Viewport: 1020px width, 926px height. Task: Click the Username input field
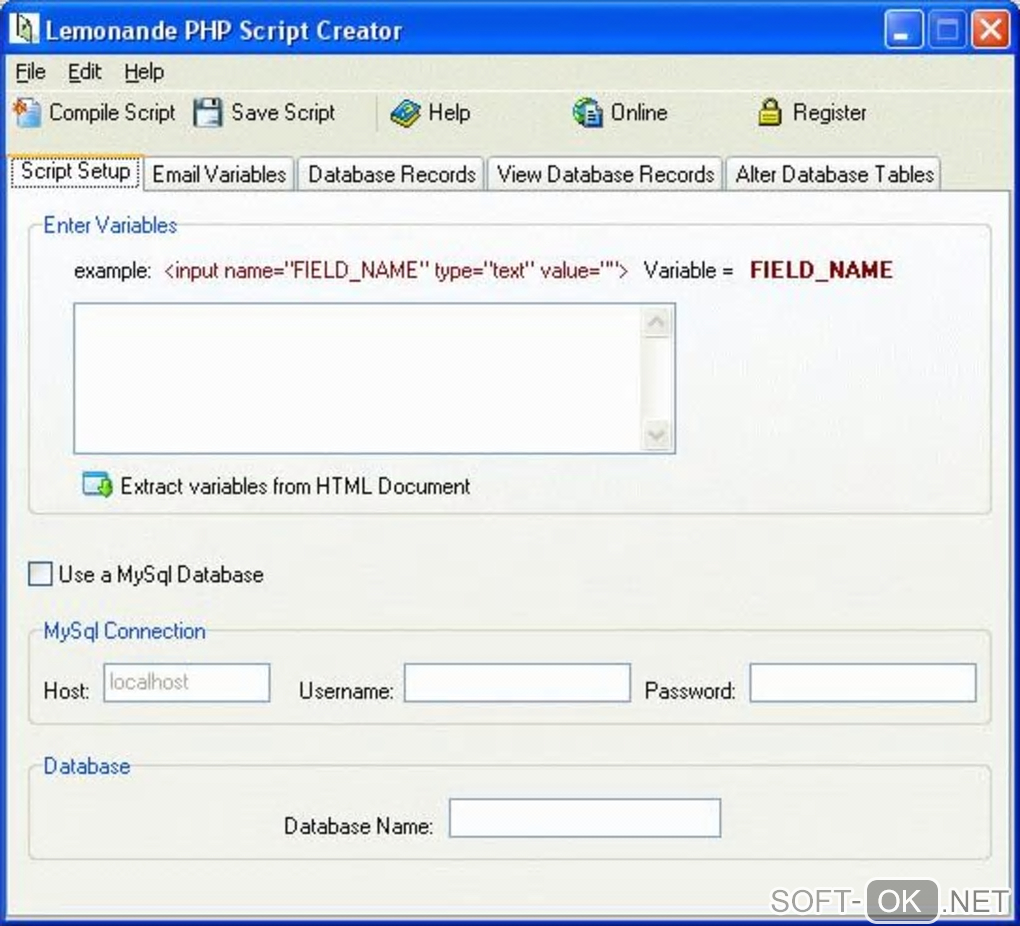click(x=517, y=683)
